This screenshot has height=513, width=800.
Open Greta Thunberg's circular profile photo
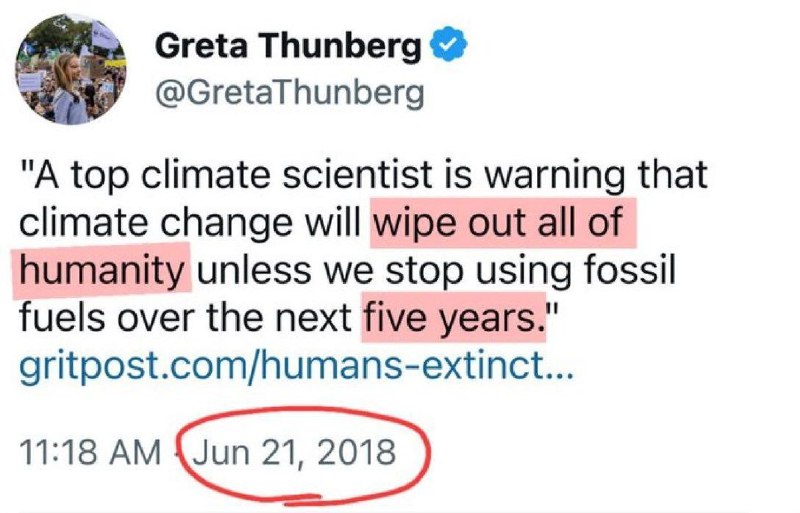[x=70, y=69]
